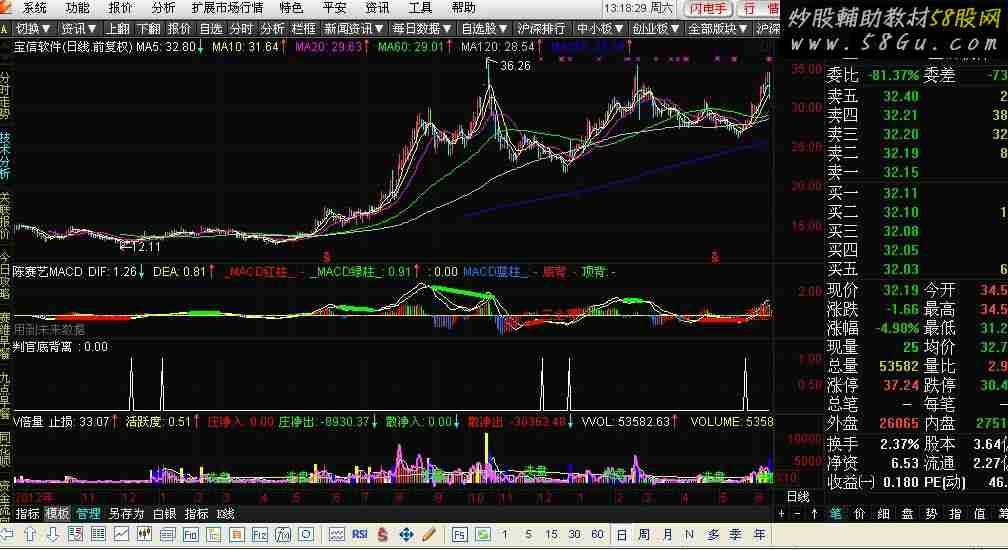Open the 系统 menu
The width and height of the screenshot is (1008, 550).
tap(35, 8)
